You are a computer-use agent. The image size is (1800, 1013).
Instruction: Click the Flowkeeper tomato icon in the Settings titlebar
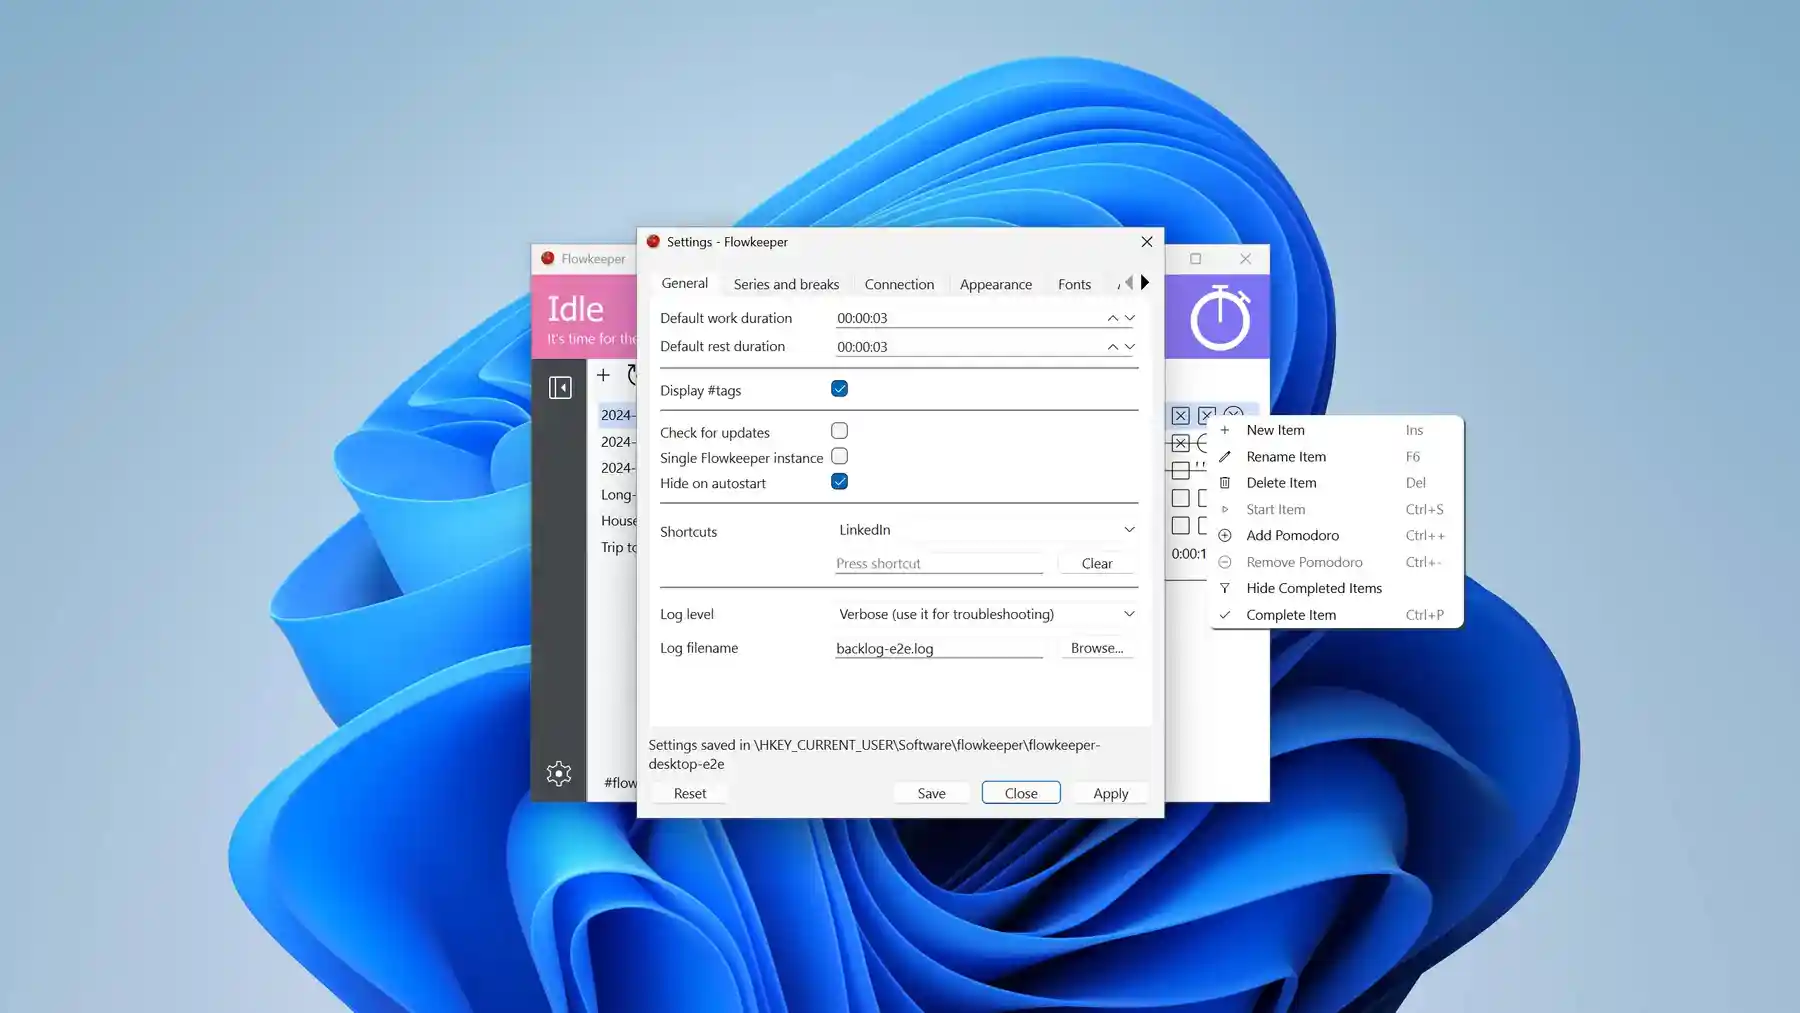653,241
